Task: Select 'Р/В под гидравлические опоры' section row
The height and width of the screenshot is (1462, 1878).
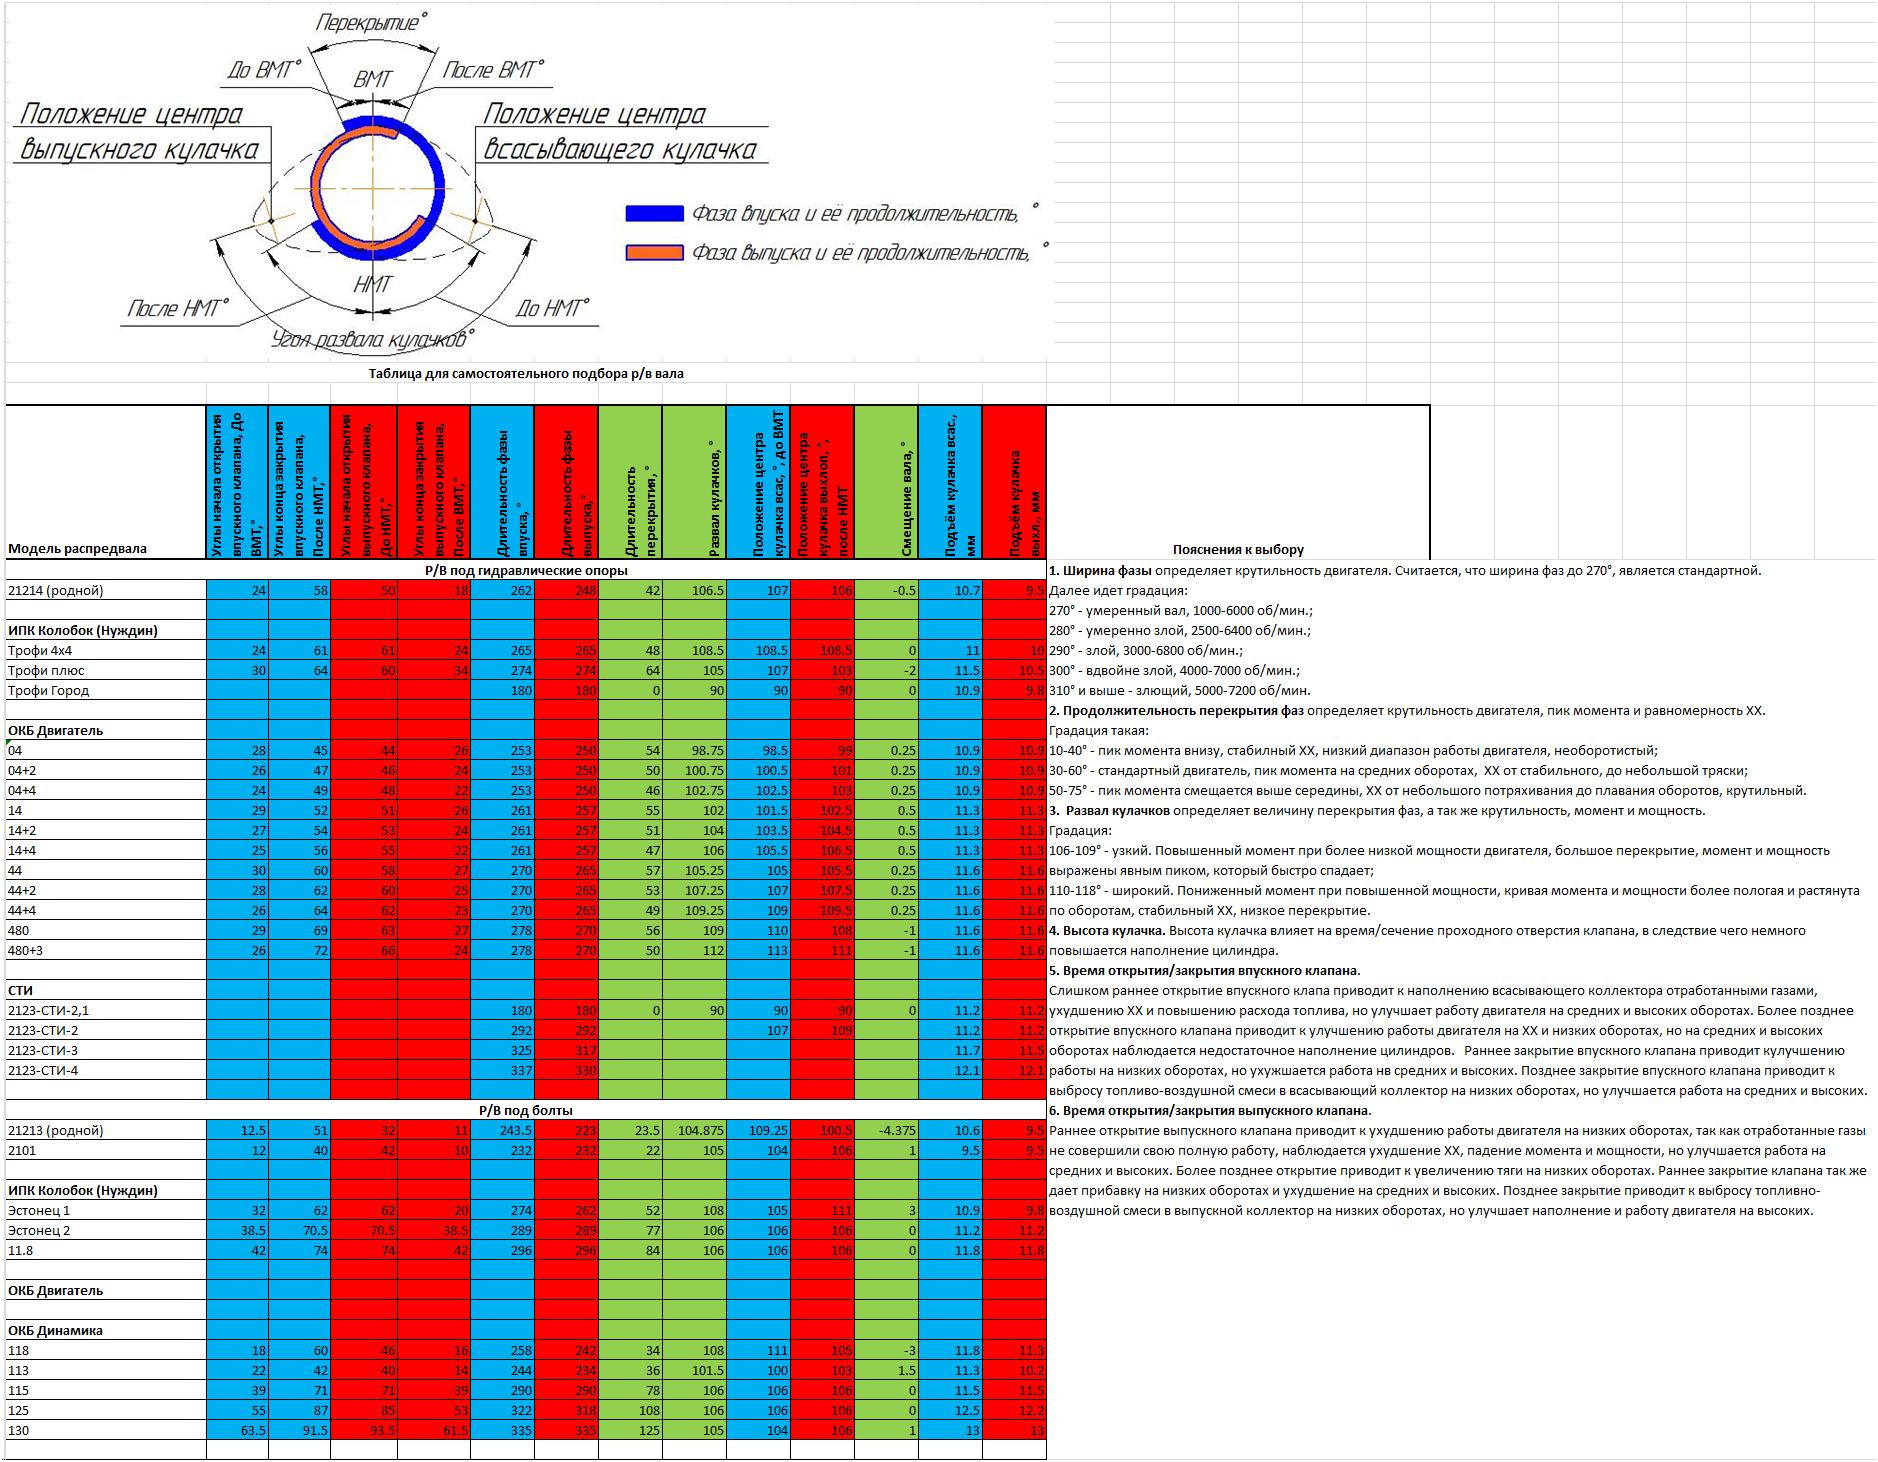Action: click(x=526, y=570)
